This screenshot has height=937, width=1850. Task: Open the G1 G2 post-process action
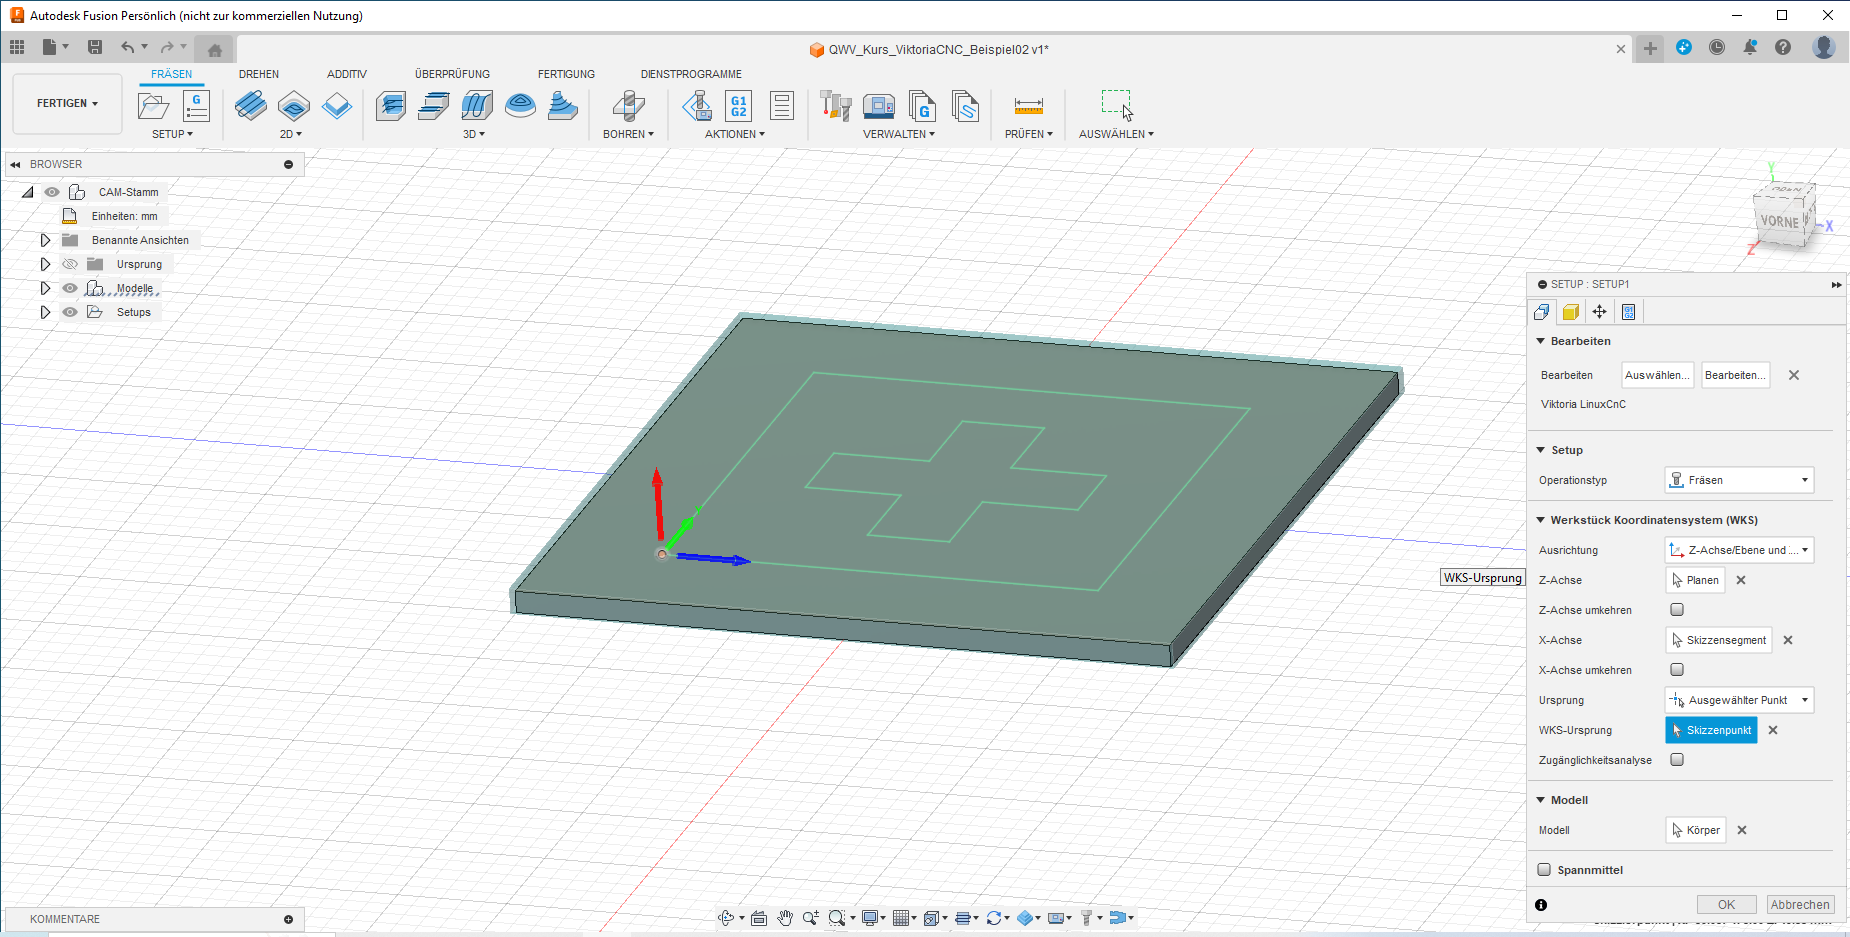(x=739, y=106)
